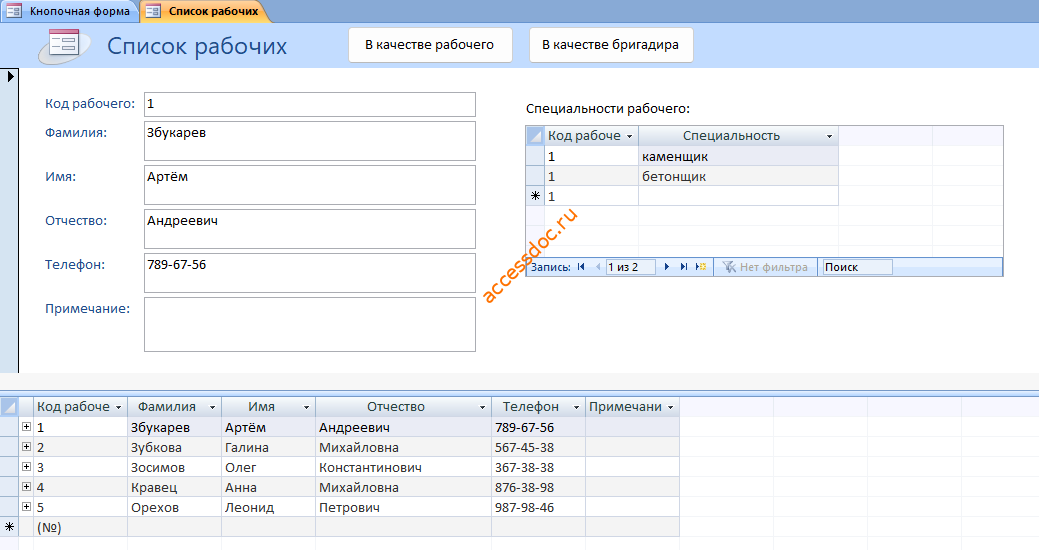Click the empty Примечание field
The height and width of the screenshot is (550, 1039).
tap(309, 324)
